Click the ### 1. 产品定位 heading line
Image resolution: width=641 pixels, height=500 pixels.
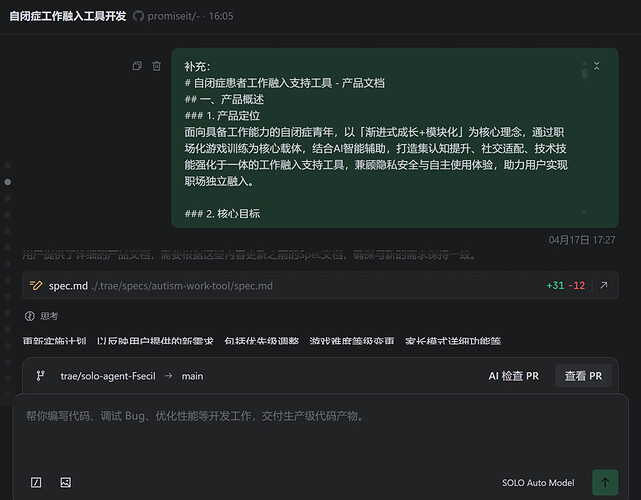click(x=222, y=116)
